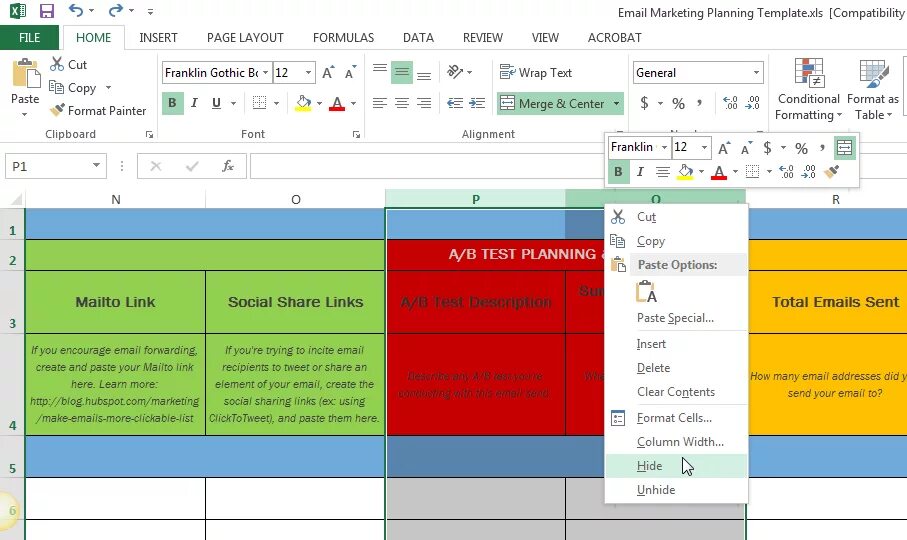The height and width of the screenshot is (540, 907).
Task: Apply Percent Style in the ribbon
Action: tap(679, 103)
